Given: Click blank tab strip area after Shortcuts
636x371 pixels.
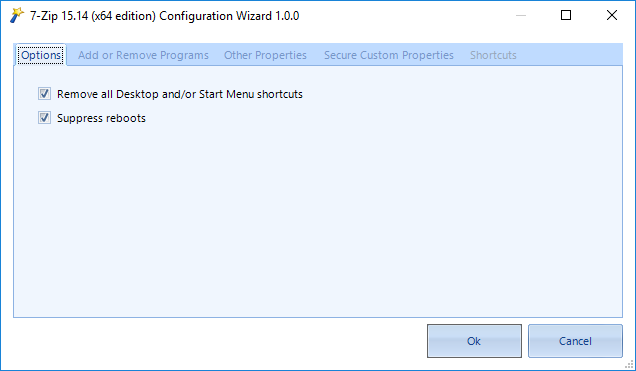Looking at the screenshot, I should (572, 55).
